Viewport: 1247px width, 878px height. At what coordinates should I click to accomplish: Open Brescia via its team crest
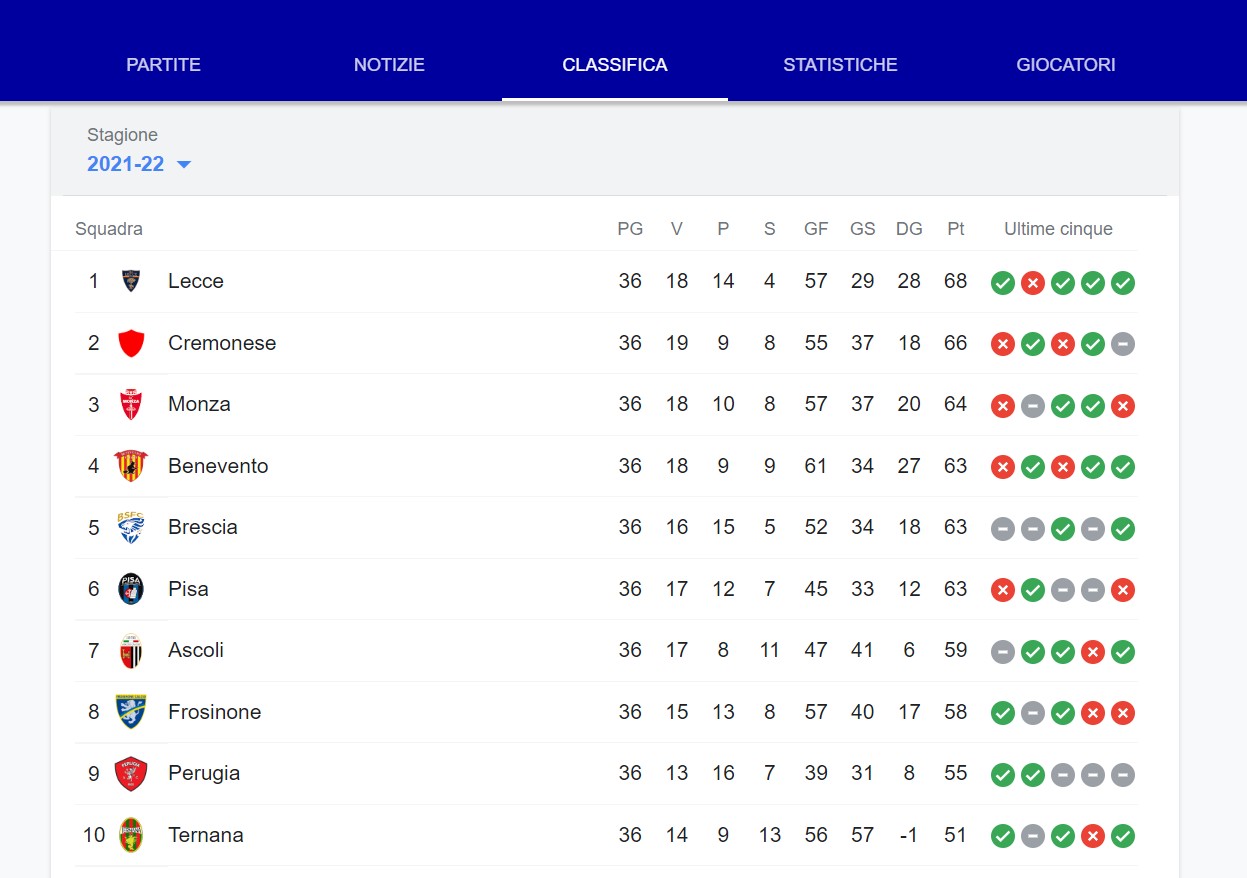(131, 527)
